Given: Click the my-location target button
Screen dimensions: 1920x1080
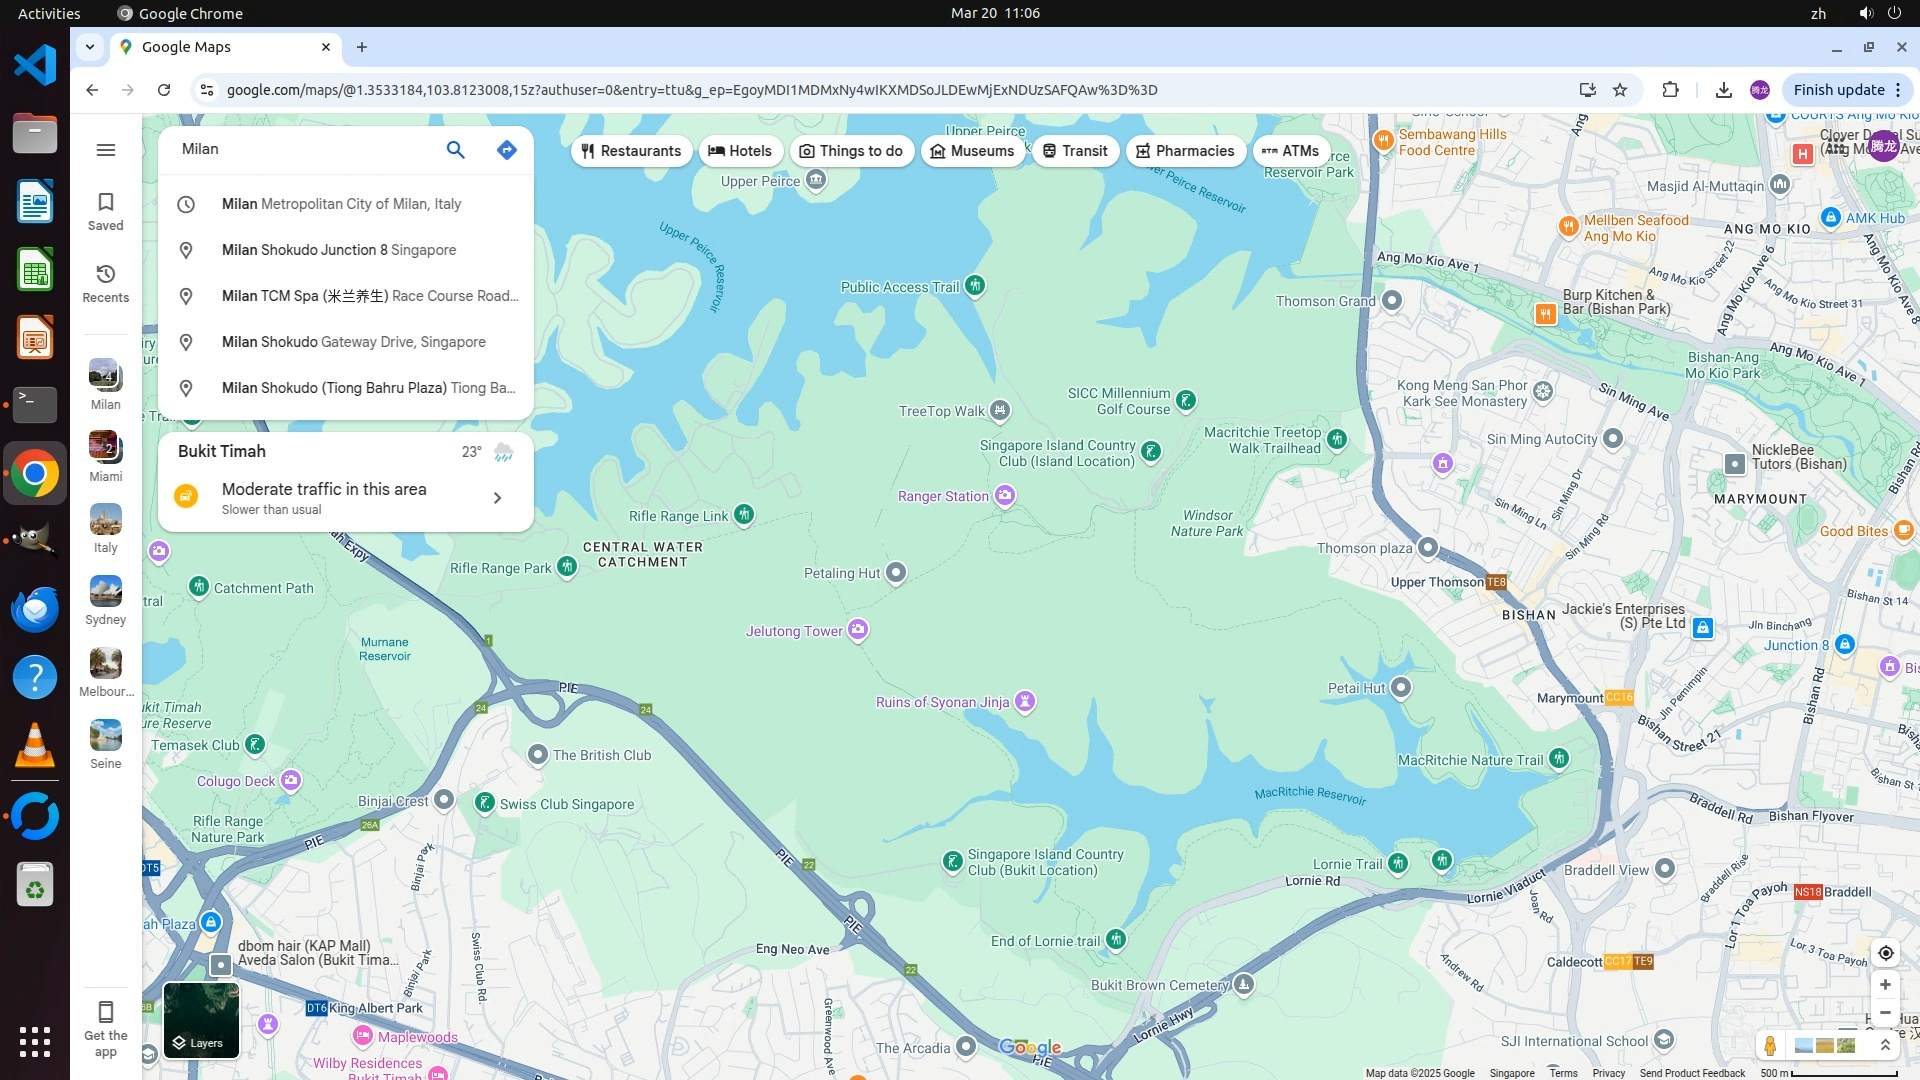Looking at the screenshot, I should pyautogui.click(x=1885, y=953).
